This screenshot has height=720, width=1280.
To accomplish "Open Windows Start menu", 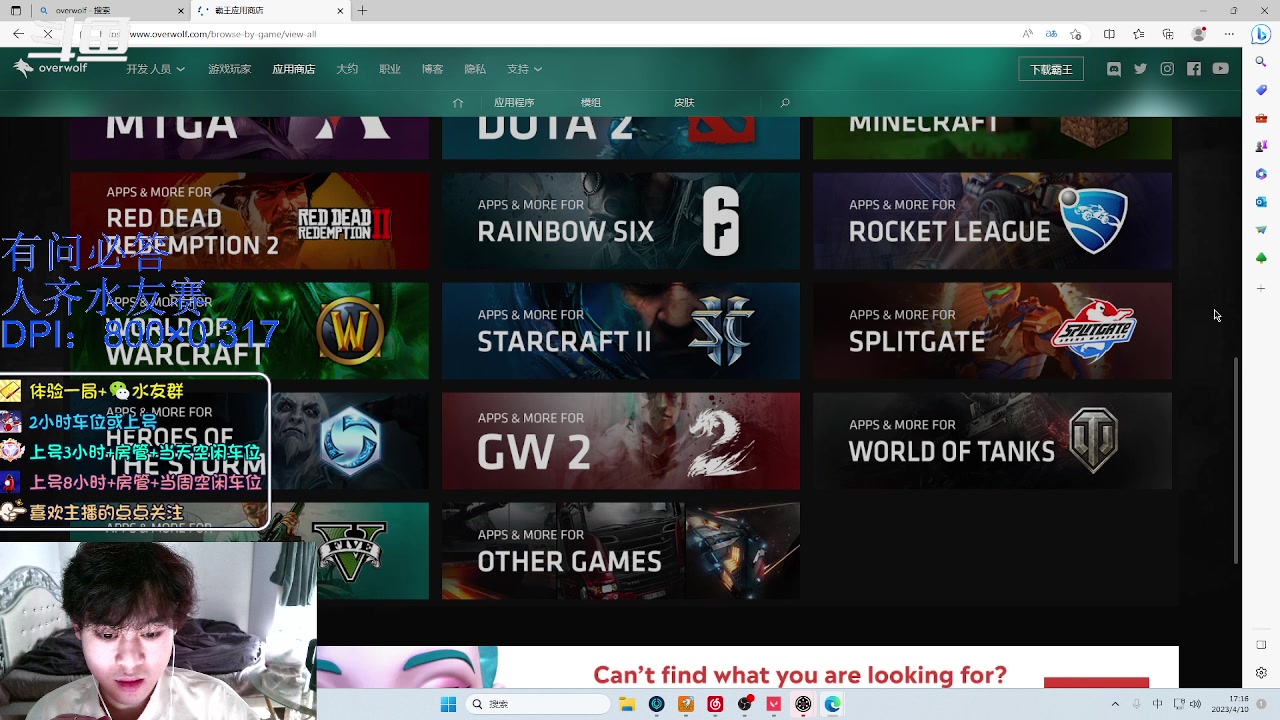I will 448,704.
